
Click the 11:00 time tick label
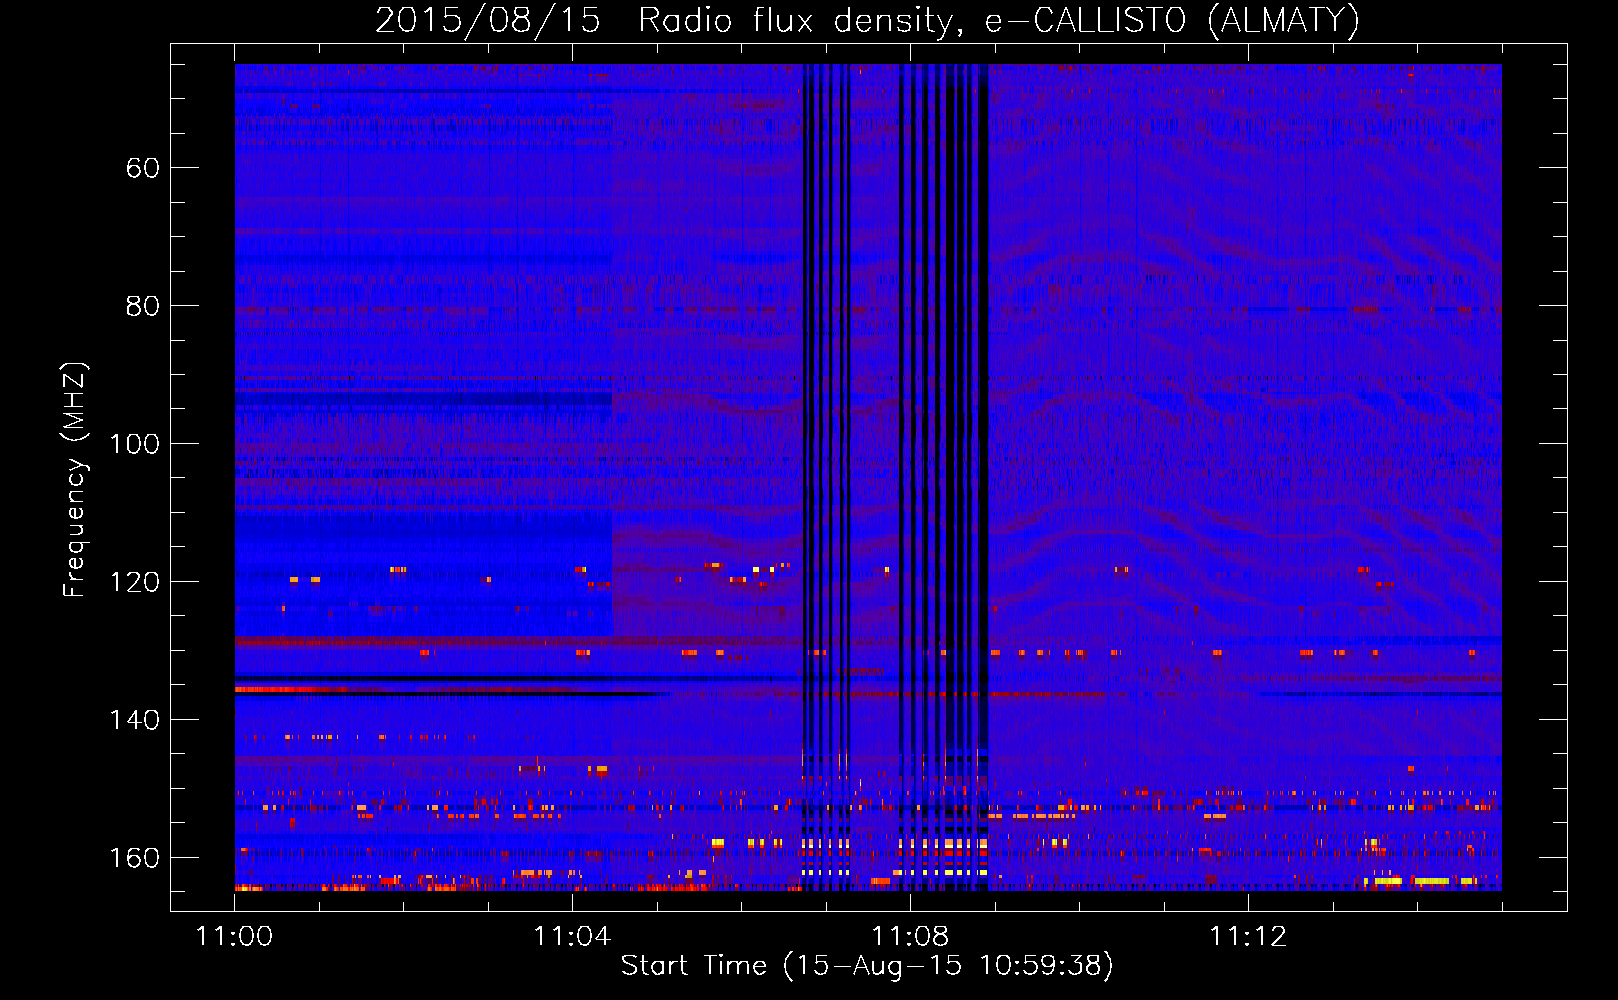(x=234, y=937)
